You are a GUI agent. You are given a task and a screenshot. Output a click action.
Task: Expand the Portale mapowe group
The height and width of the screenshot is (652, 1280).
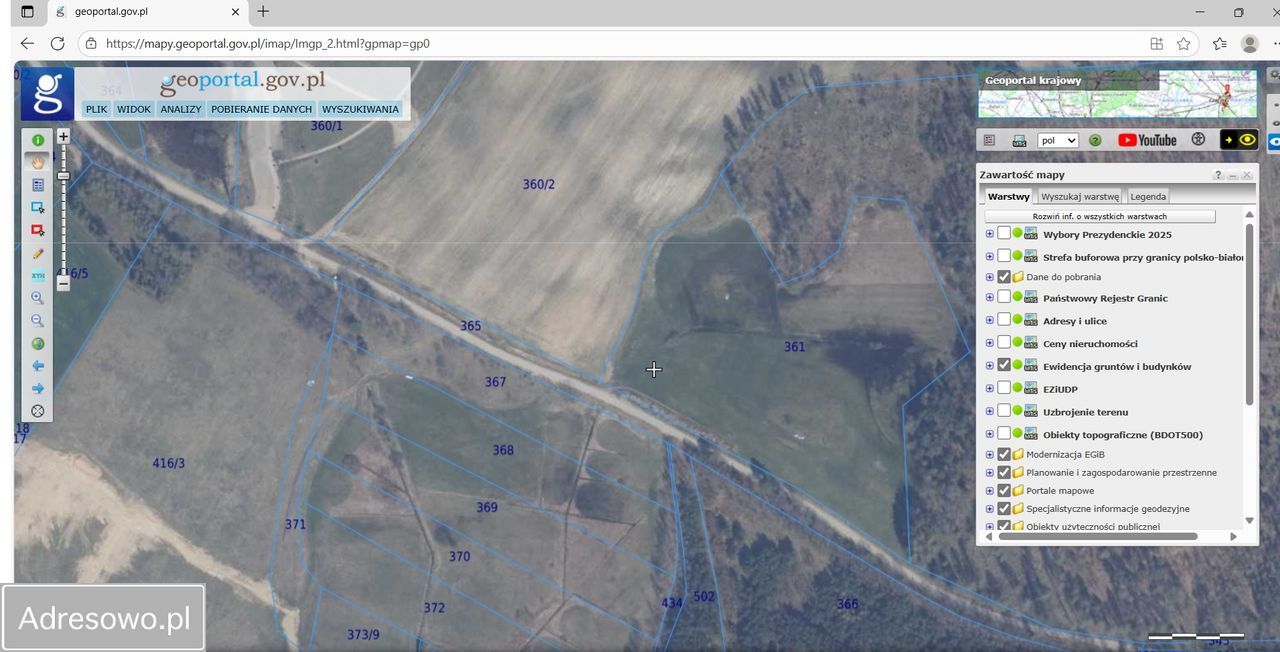(990, 491)
